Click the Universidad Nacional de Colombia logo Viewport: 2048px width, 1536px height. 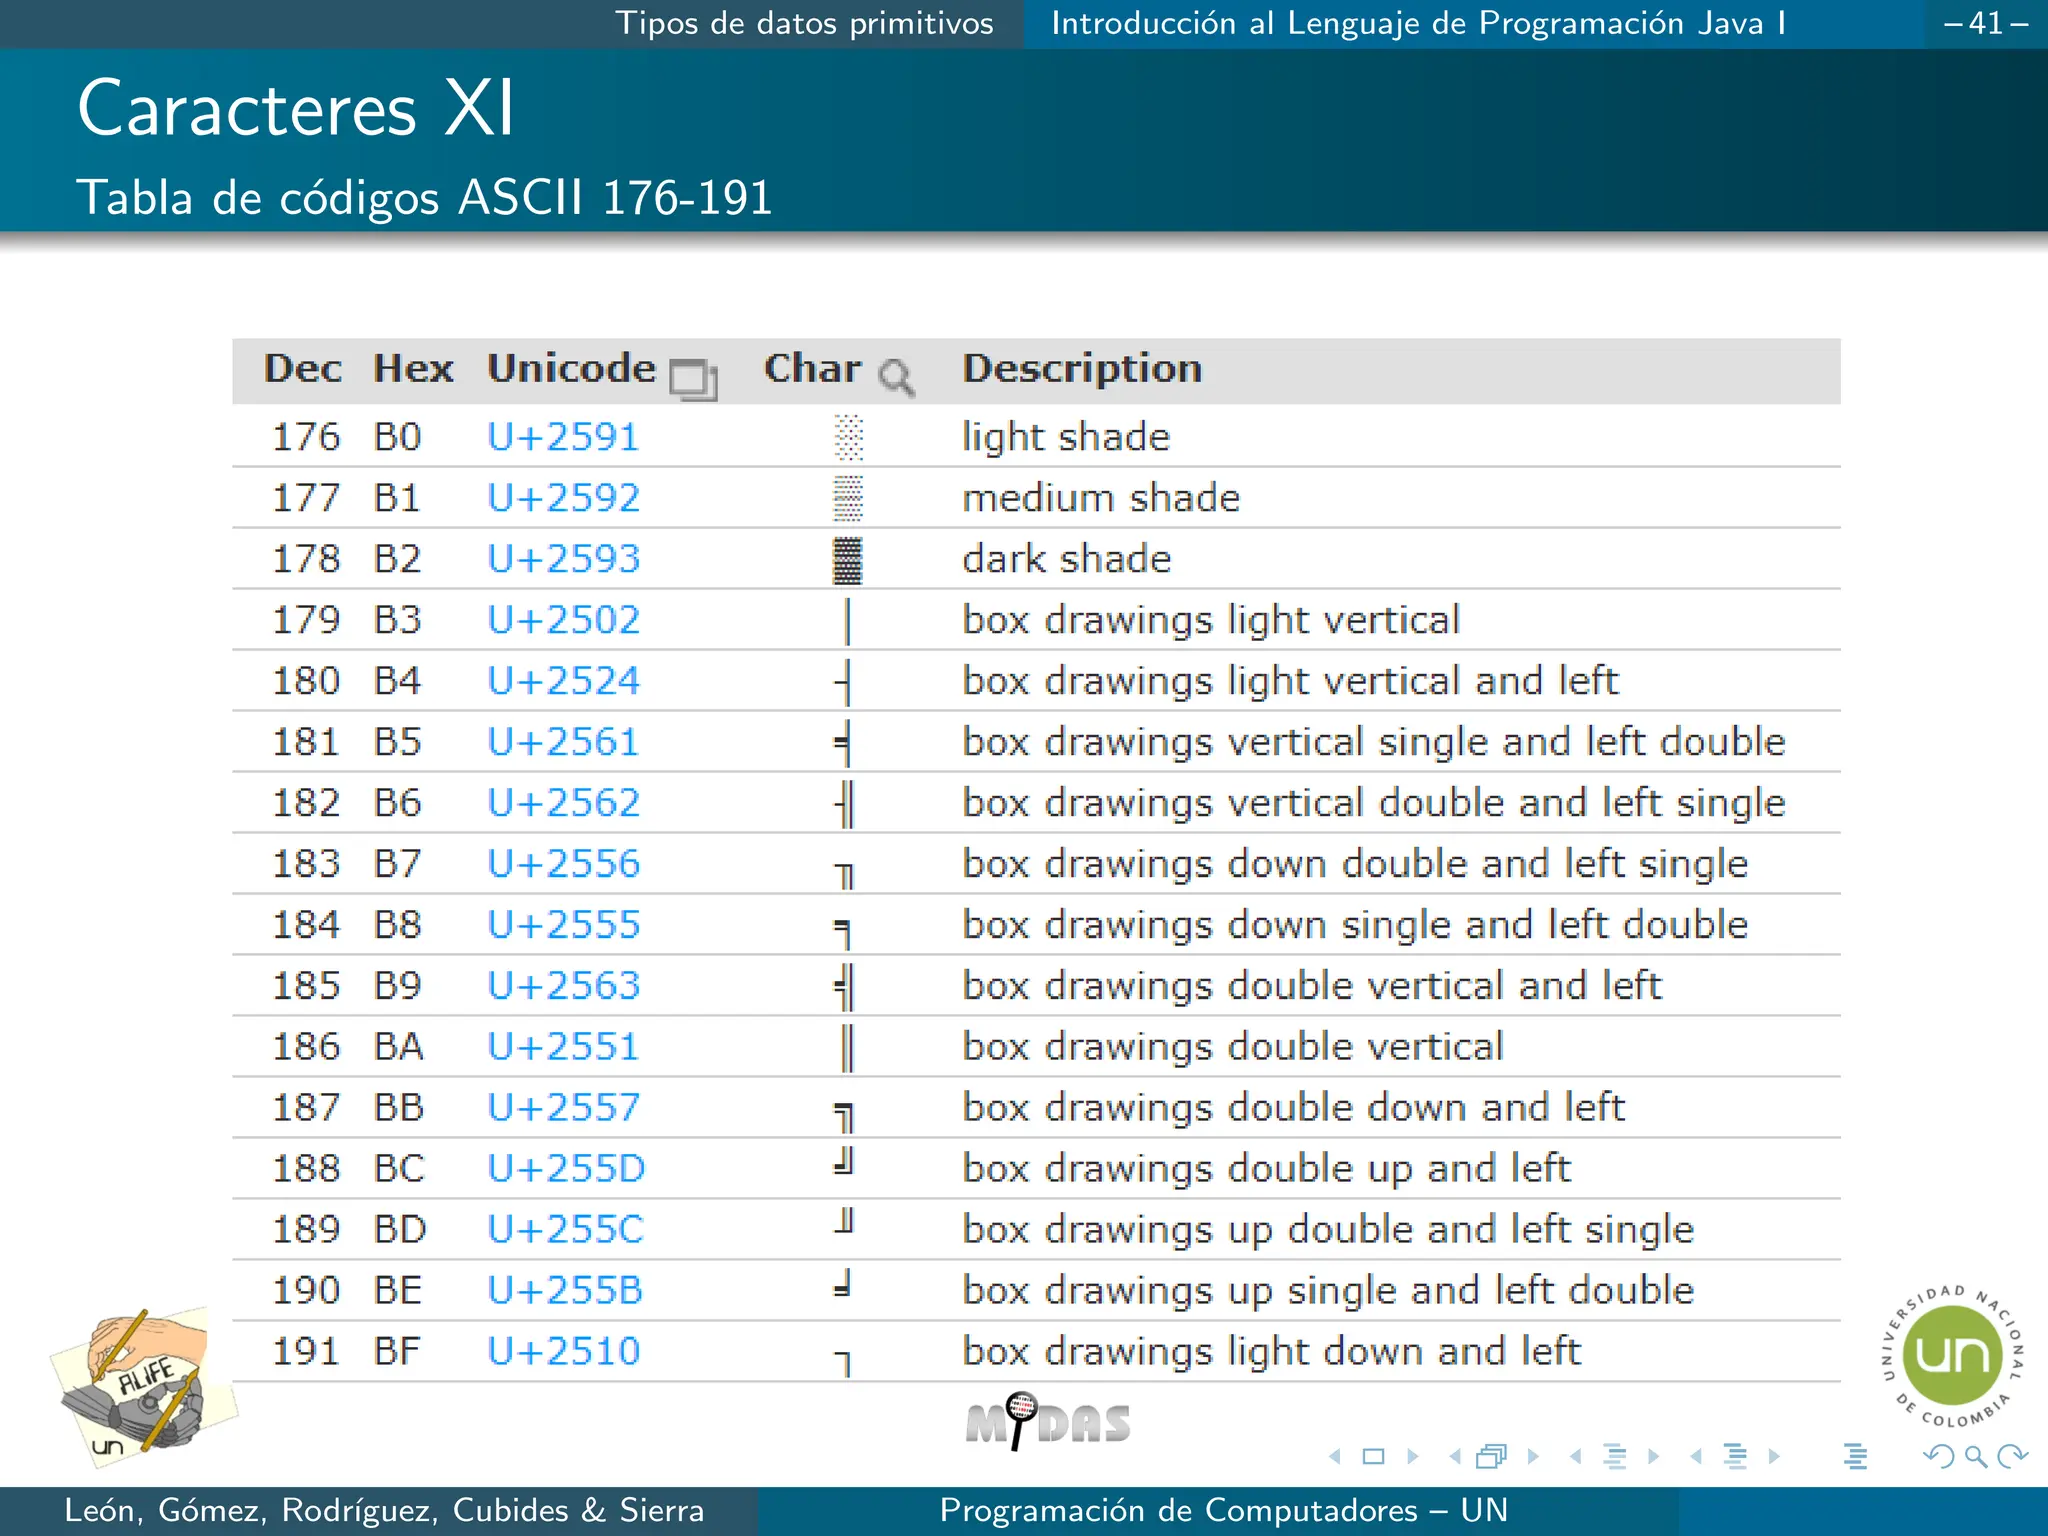pyautogui.click(x=1951, y=1357)
